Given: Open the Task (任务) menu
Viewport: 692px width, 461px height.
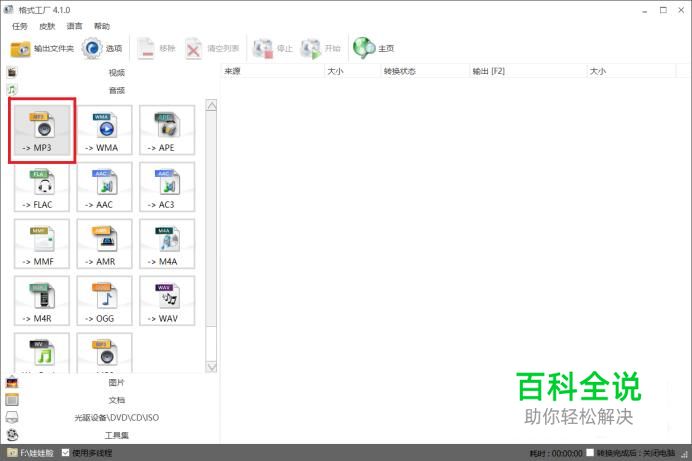Looking at the screenshot, I should pos(19,26).
